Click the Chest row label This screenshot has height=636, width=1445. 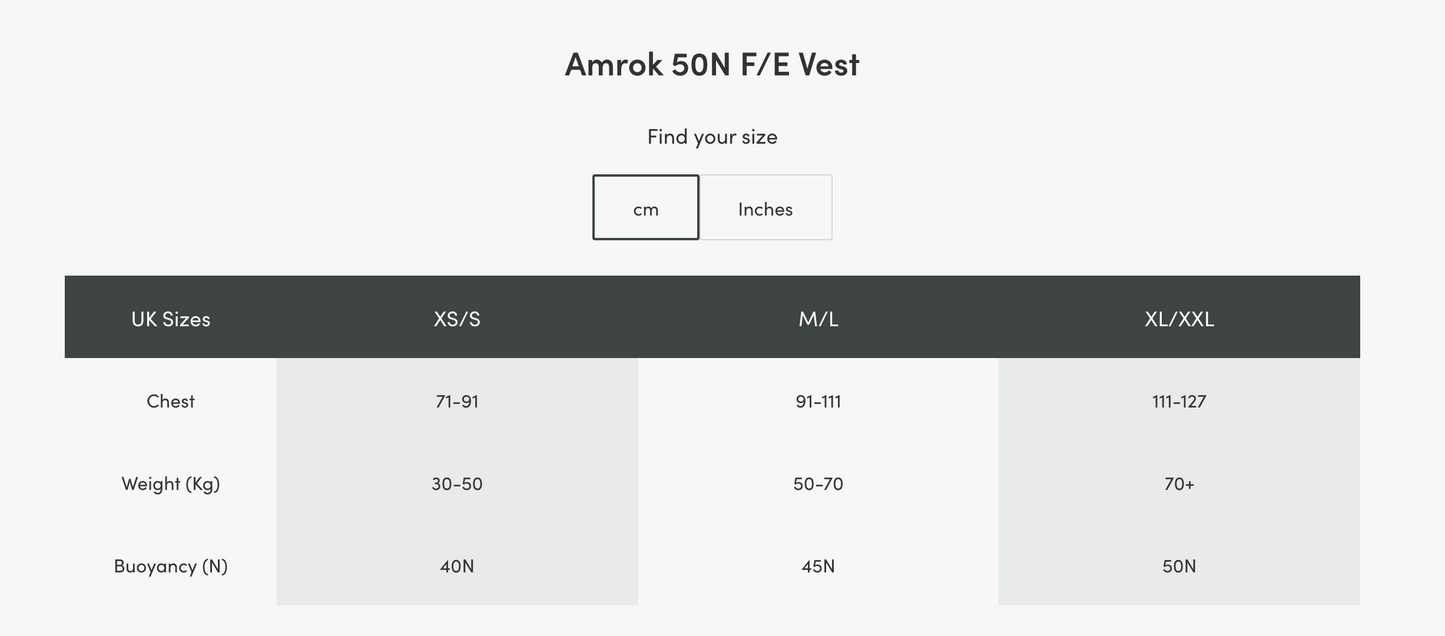171,401
